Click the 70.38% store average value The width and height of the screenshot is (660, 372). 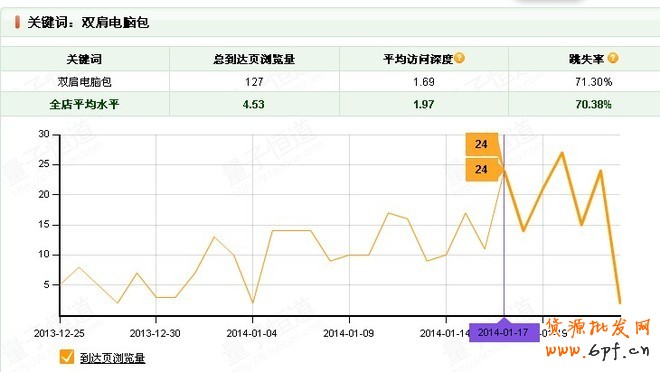(593, 104)
